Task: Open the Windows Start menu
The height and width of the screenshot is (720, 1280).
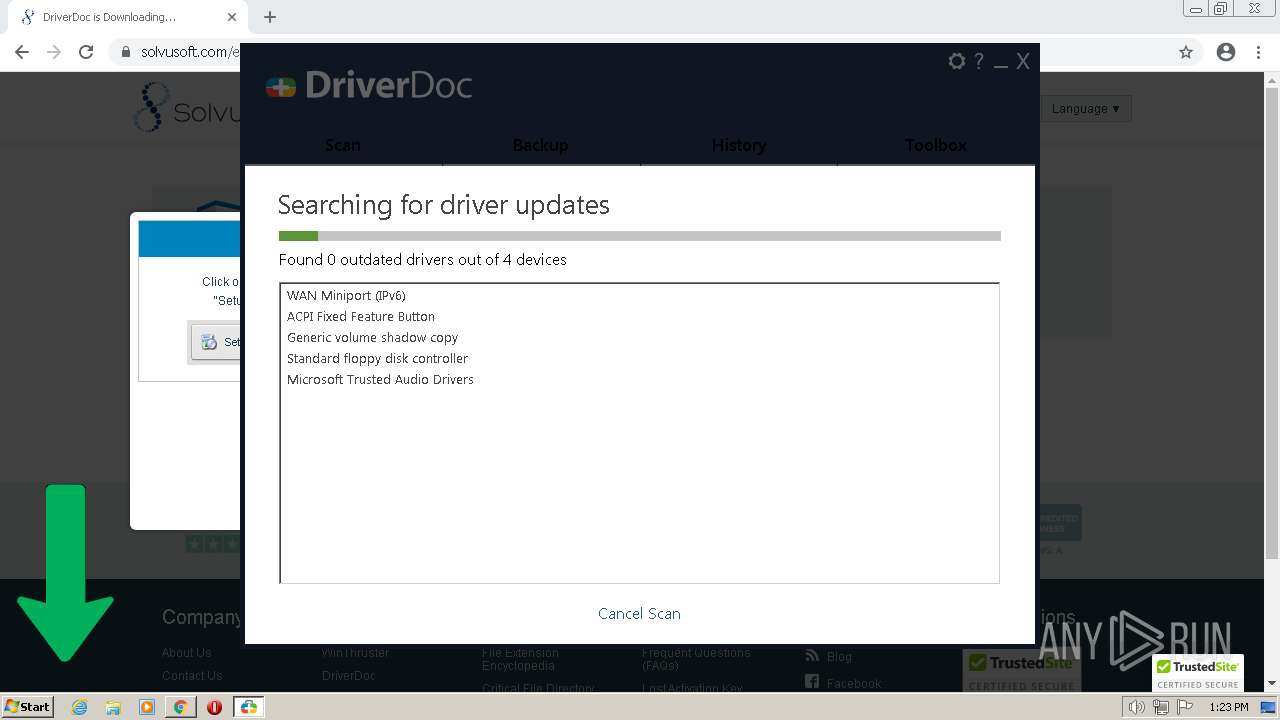Action: point(28,706)
